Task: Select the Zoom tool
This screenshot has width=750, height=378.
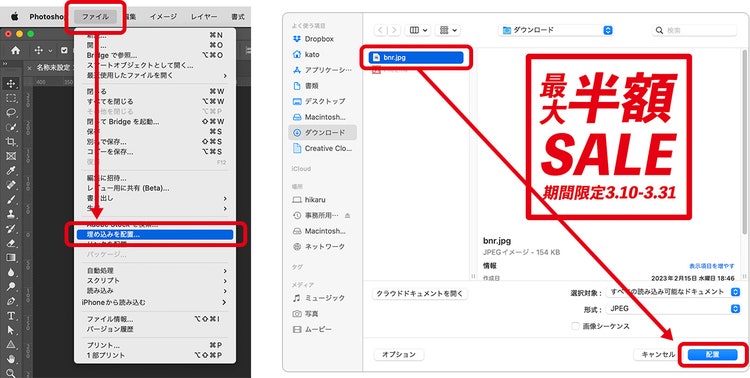Action: tap(11, 373)
